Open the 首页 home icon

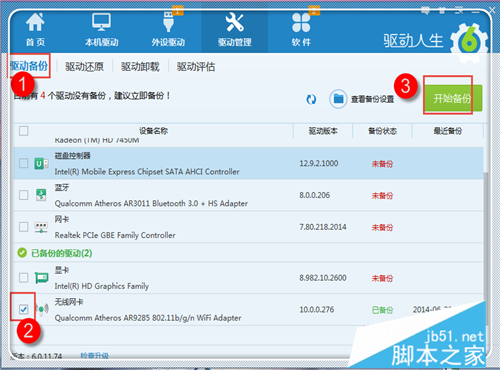[x=35, y=22]
